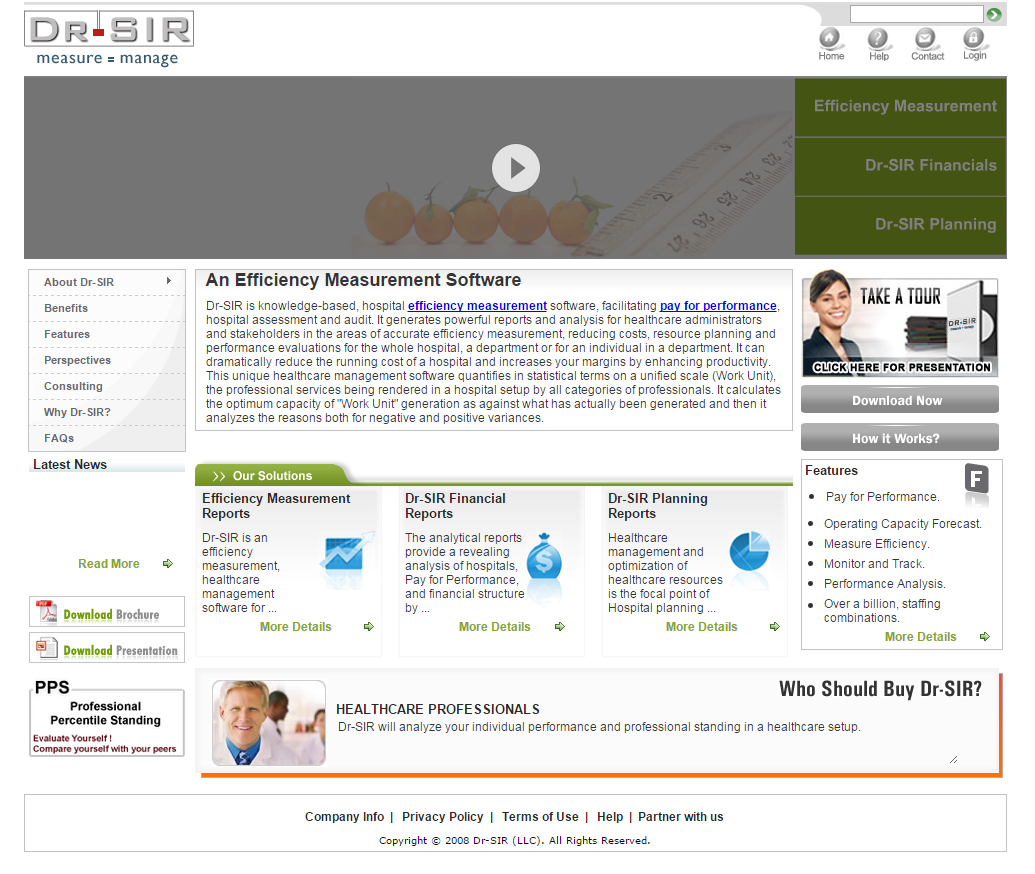Click the Contact envelope icon

pyautogui.click(x=926, y=38)
